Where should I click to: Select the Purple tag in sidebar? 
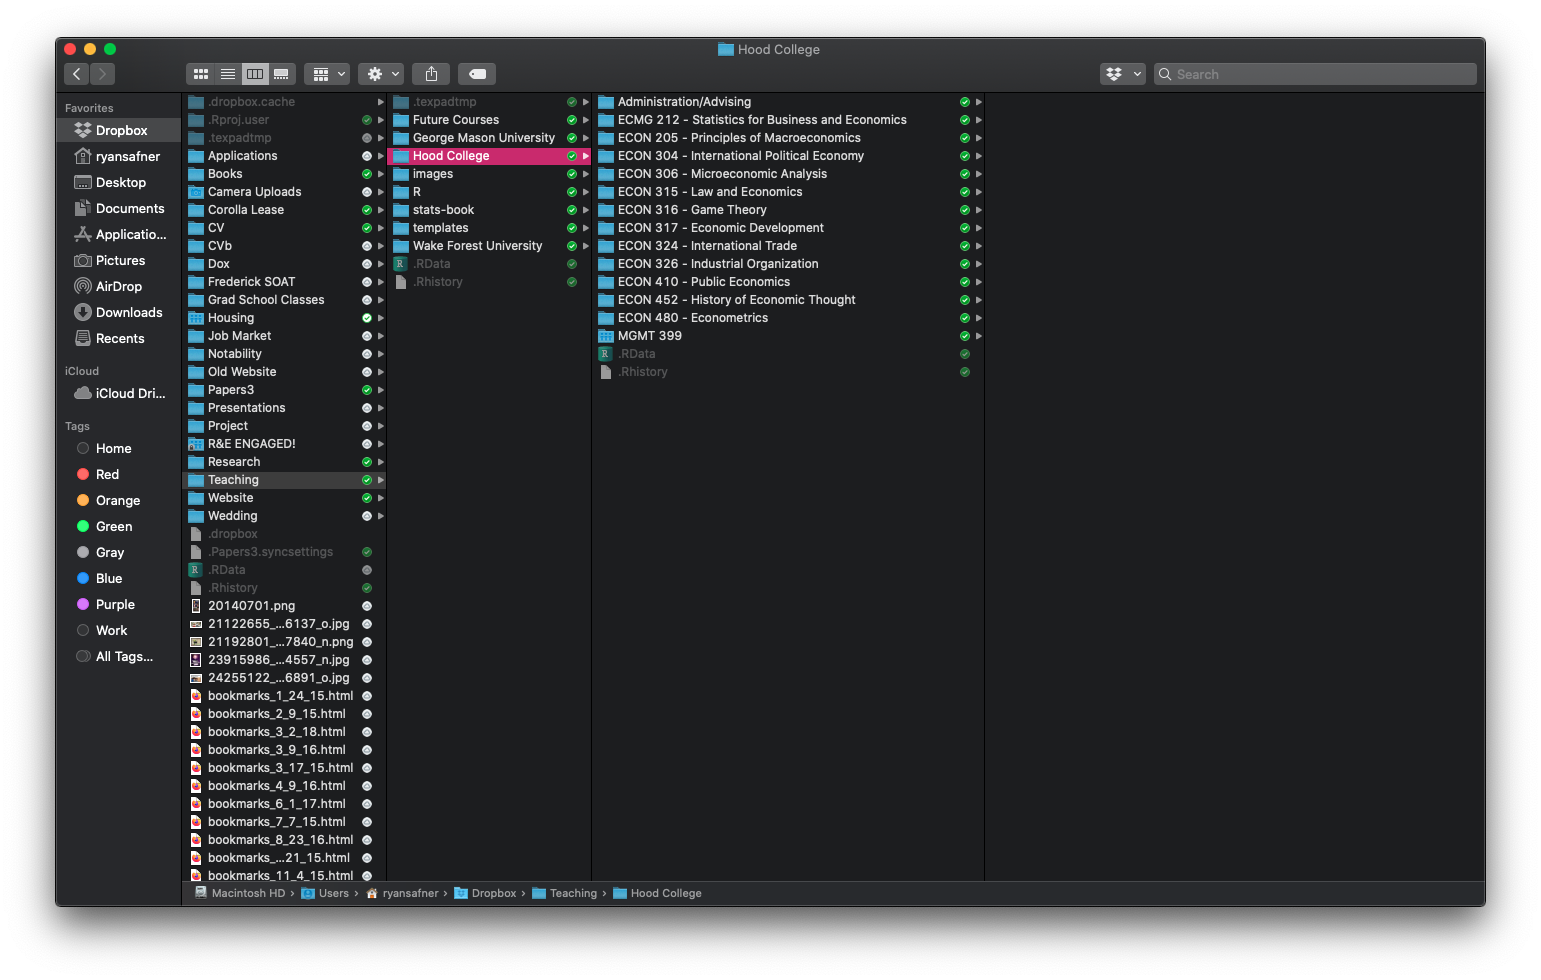point(115,604)
